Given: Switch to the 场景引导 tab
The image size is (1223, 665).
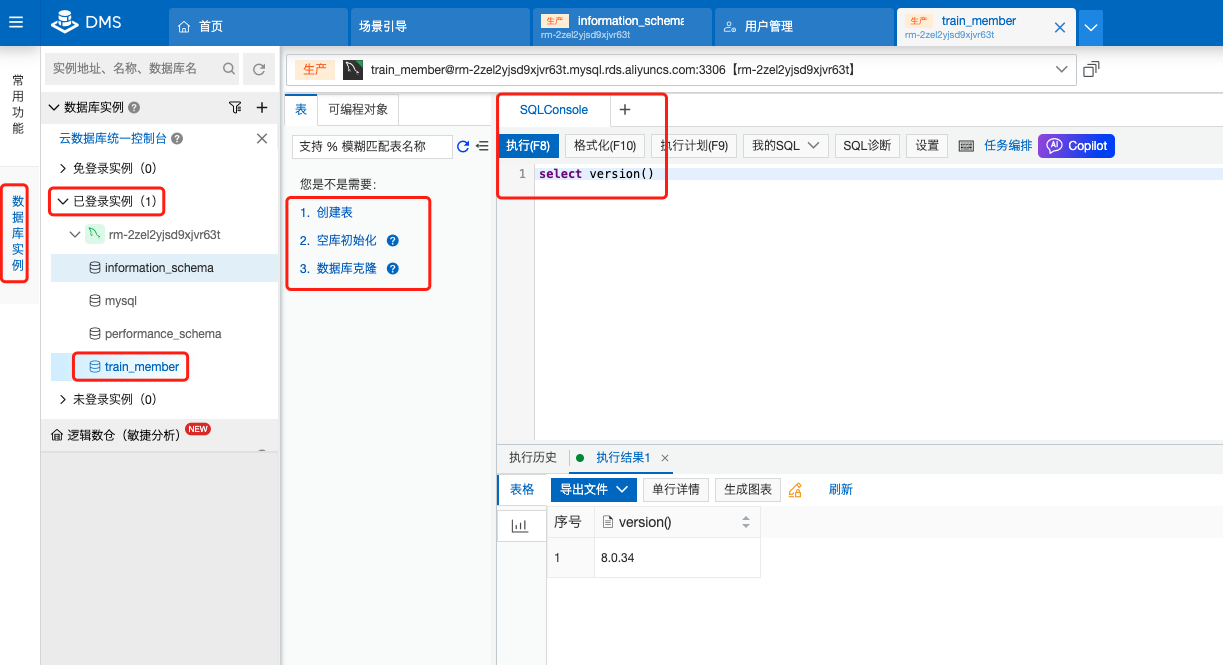Looking at the screenshot, I should tap(440, 27).
